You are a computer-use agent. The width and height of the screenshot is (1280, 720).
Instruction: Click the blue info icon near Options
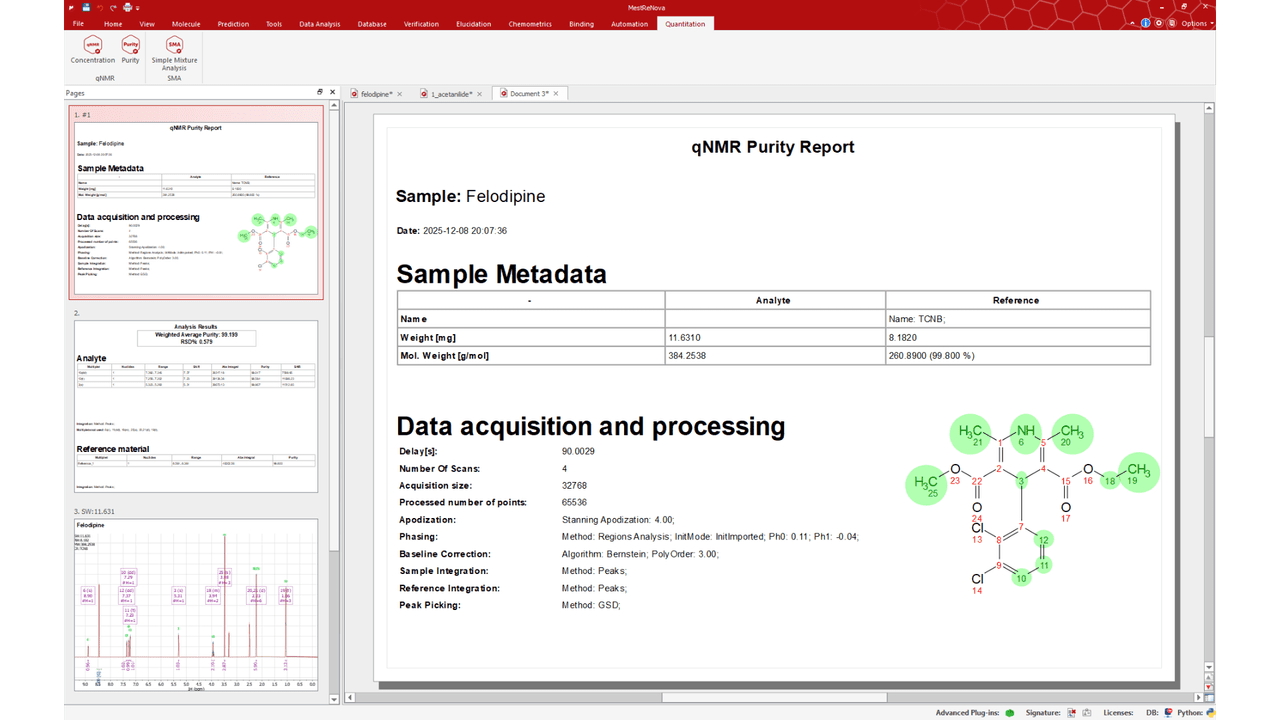tap(1146, 23)
